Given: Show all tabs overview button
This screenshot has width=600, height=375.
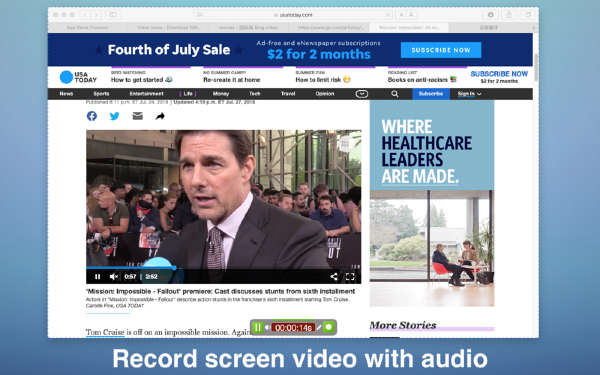Looking at the screenshot, I should pos(528,15).
